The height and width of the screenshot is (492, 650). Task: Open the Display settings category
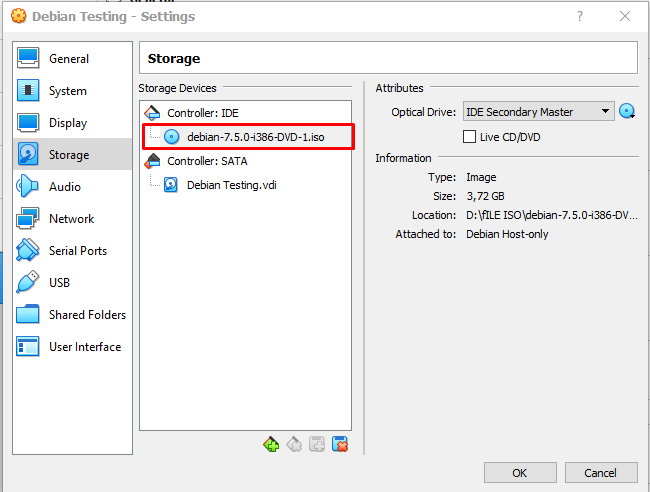coord(73,122)
